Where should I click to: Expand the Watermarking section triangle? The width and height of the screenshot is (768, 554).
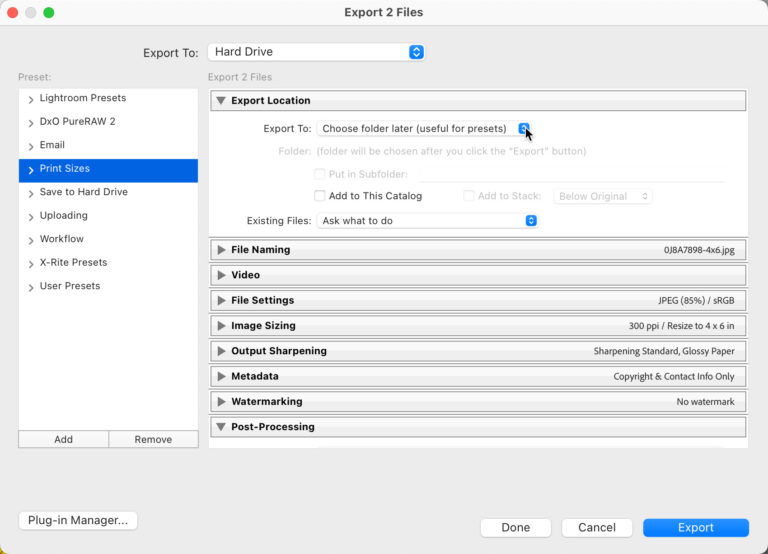(x=221, y=402)
